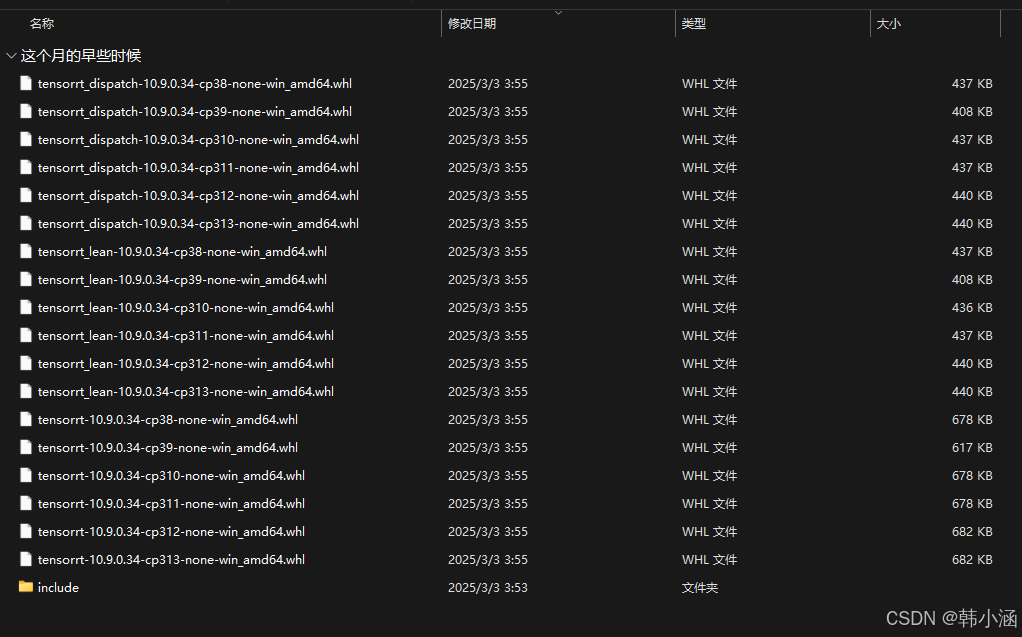Click WHL 文件 type of tensorrt_lean cp313 row
The height and width of the screenshot is (637, 1022).
click(709, 392)
